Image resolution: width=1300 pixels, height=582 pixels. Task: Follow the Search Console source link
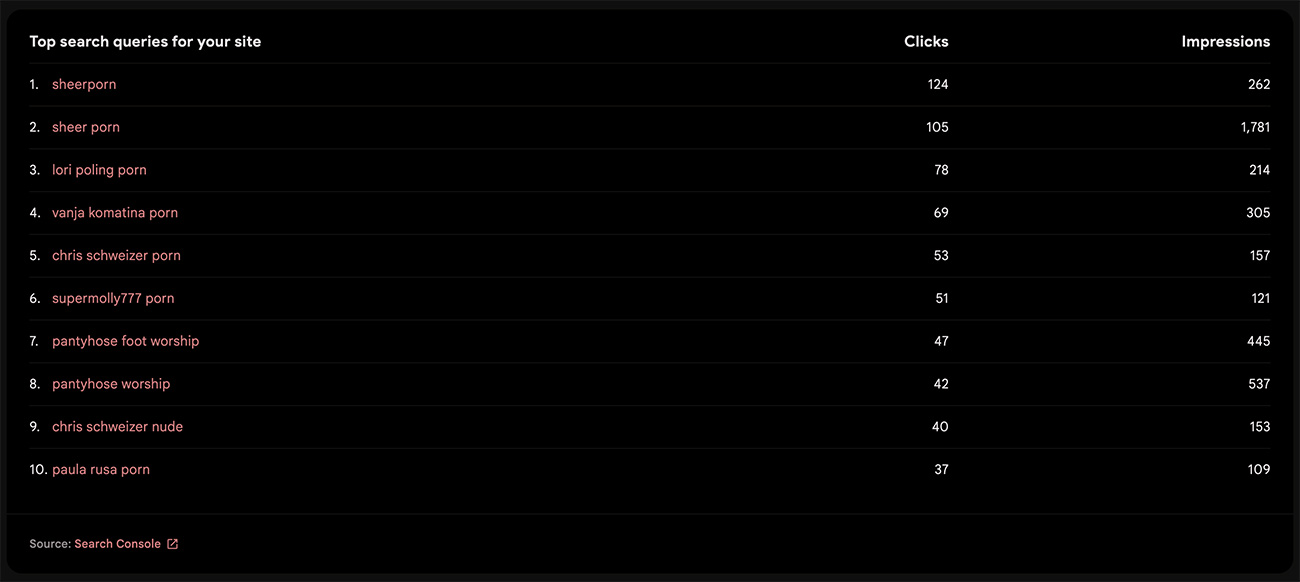point(117,544)
